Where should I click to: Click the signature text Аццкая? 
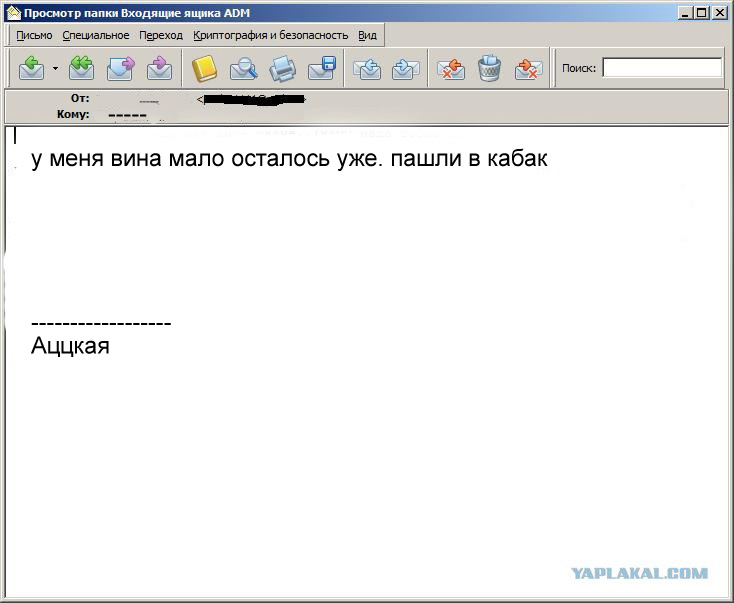coord(70,346)
